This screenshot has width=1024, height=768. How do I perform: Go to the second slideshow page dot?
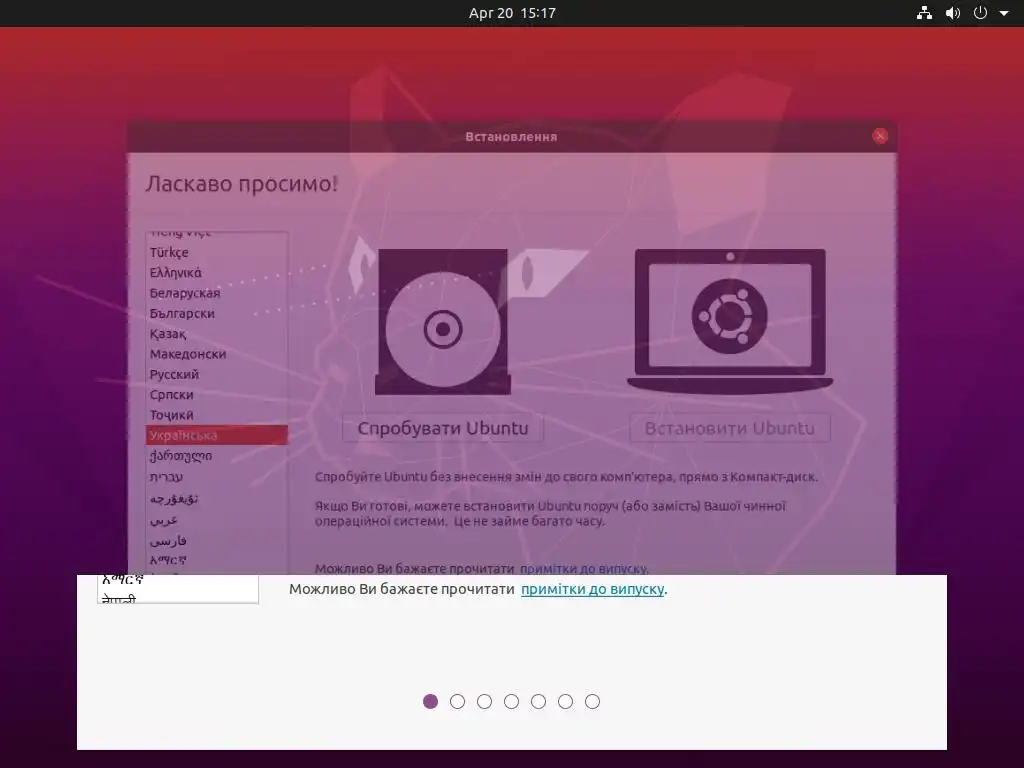[457, 701]
